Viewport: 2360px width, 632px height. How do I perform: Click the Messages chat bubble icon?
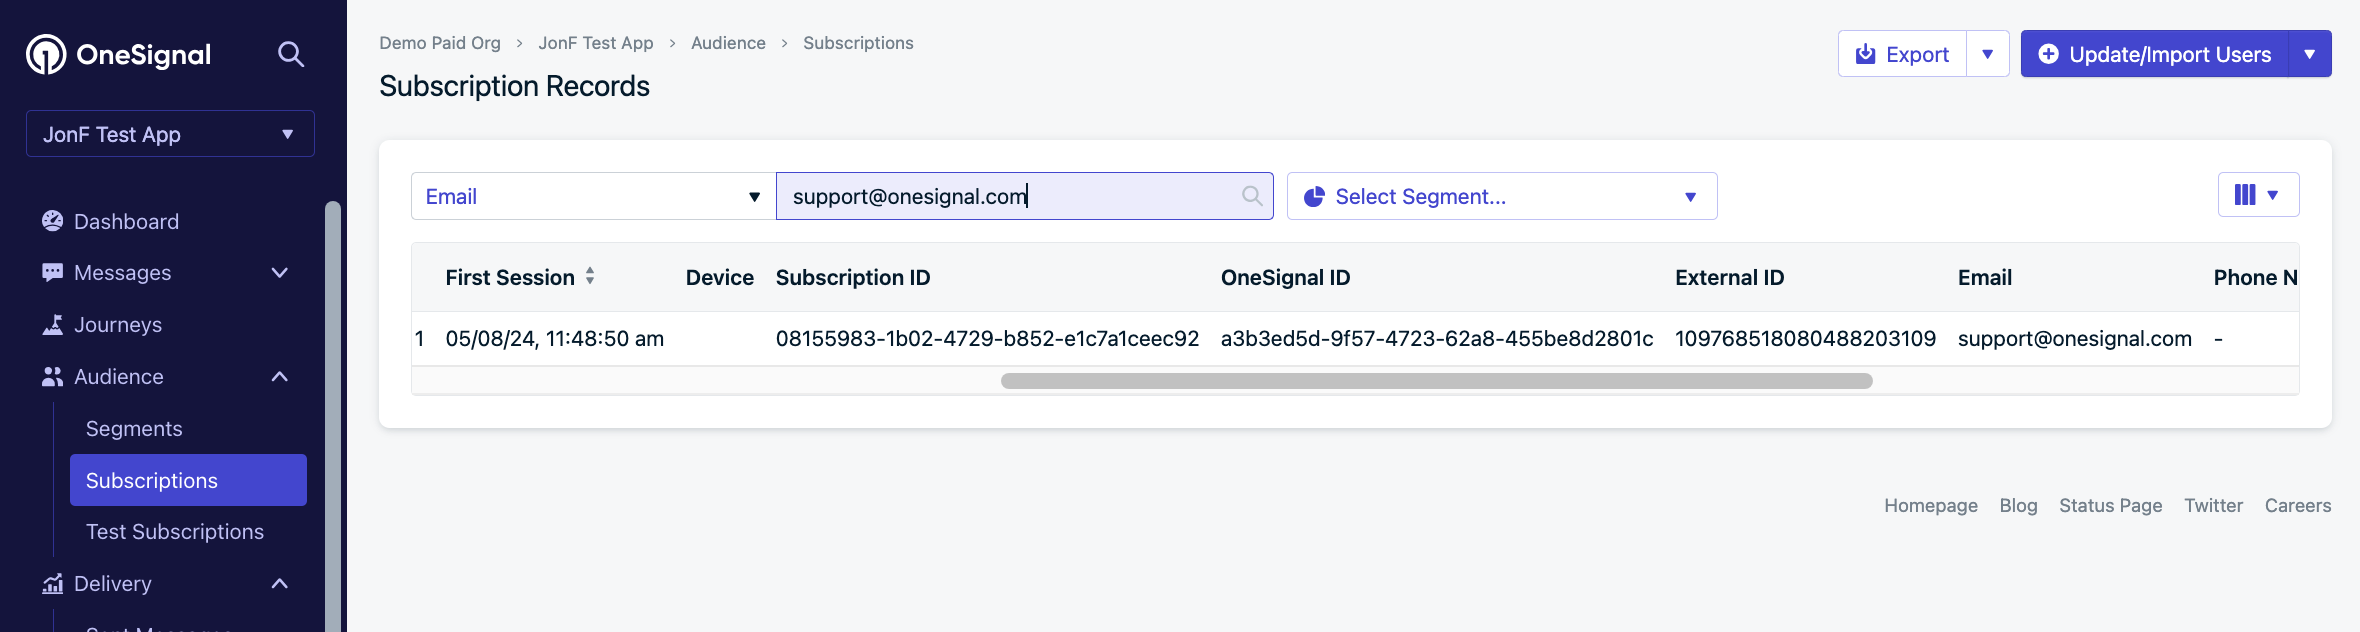click(53, 273)
